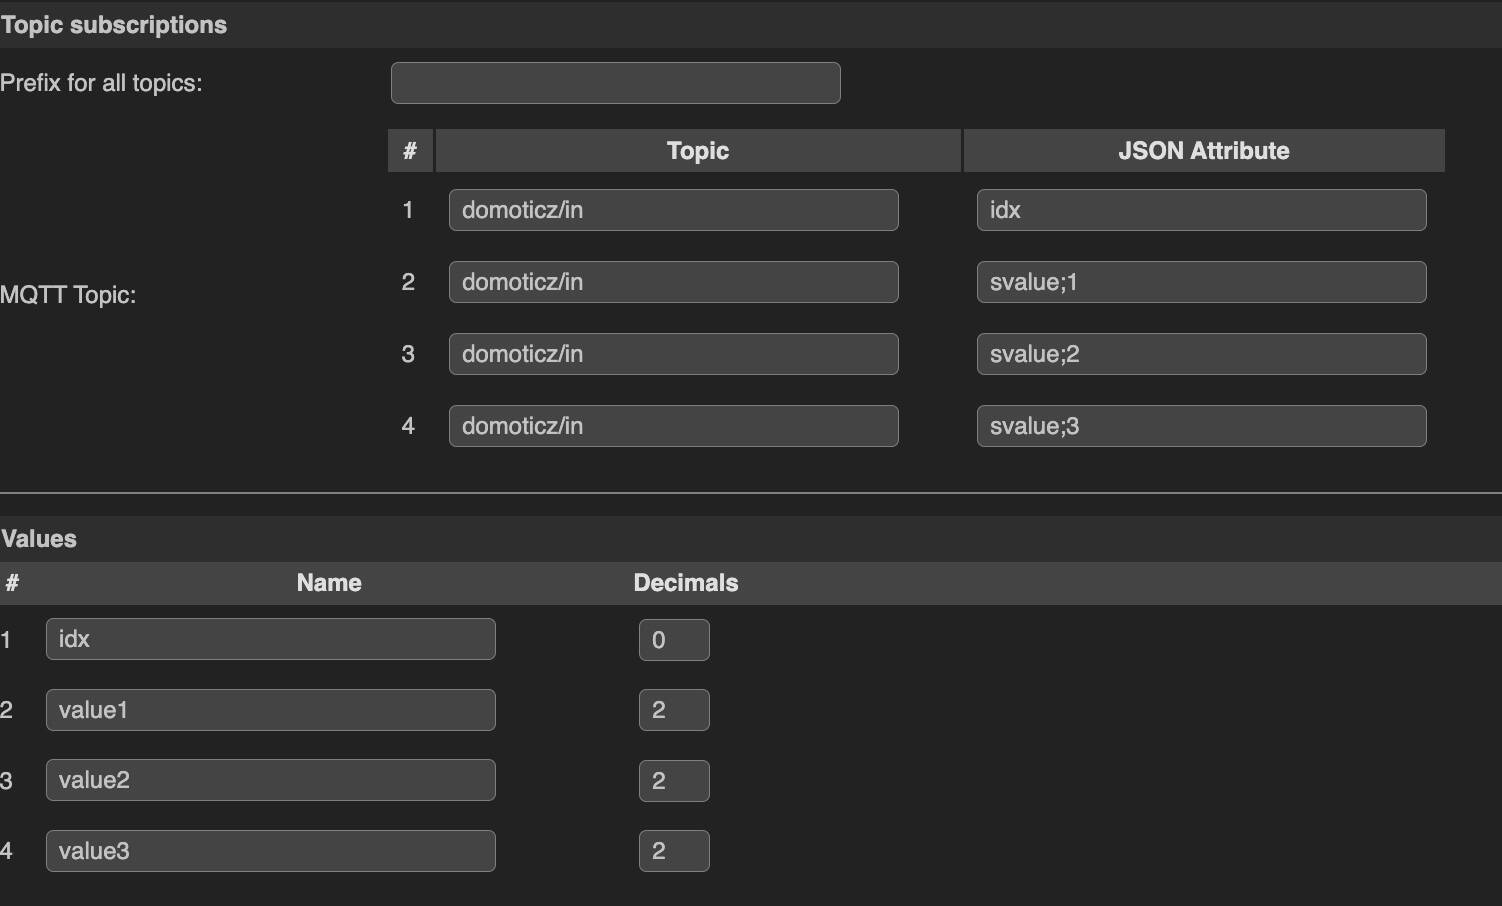
Task: Click the Name field containing idx
Action: [x=270, y=639]
